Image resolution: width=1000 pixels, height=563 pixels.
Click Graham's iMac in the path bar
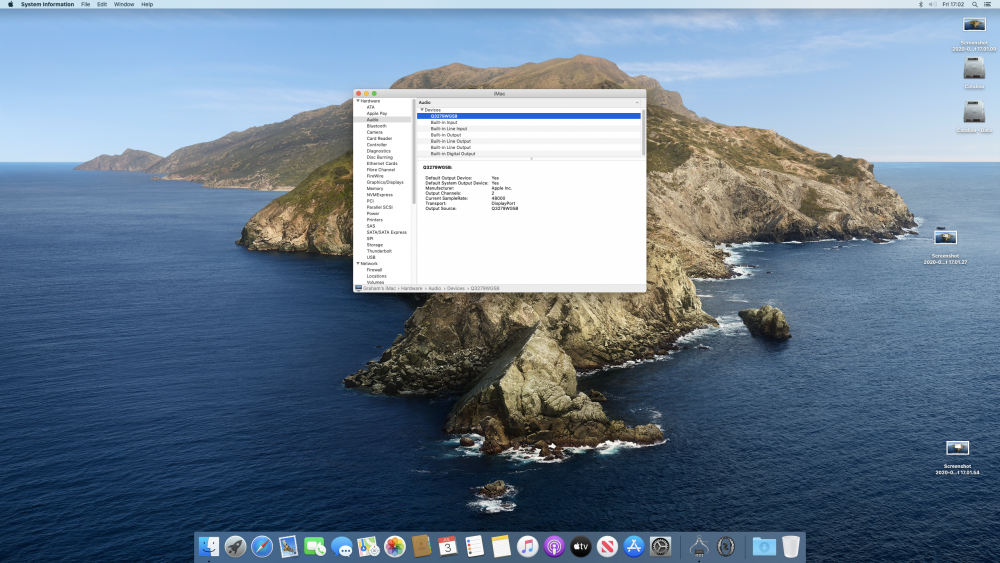click(379, 288)
